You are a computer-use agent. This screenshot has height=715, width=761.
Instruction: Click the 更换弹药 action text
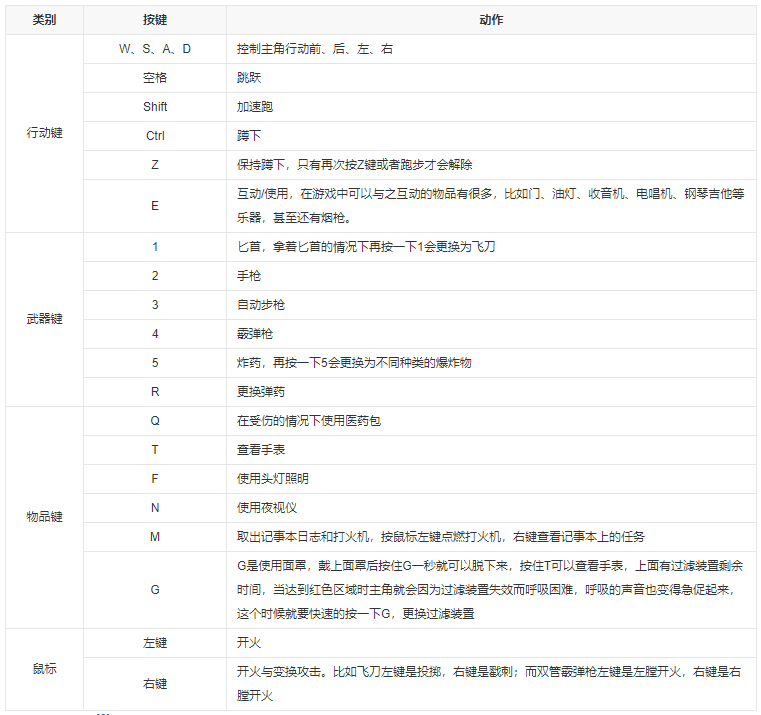(x=261, y=392)
